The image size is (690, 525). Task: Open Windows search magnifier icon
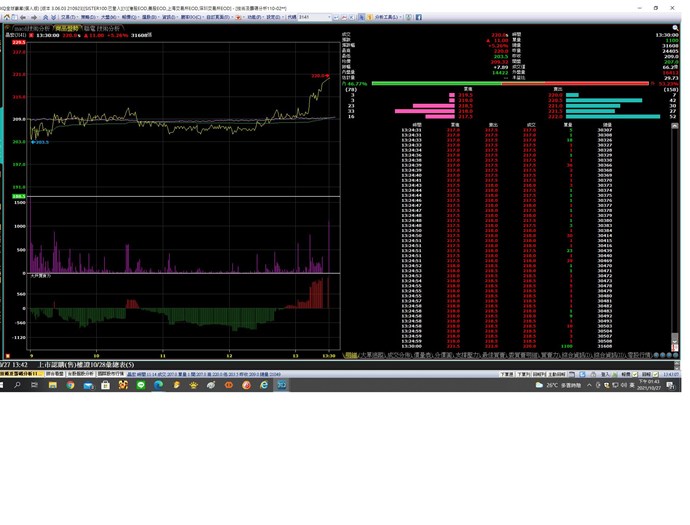17,385
